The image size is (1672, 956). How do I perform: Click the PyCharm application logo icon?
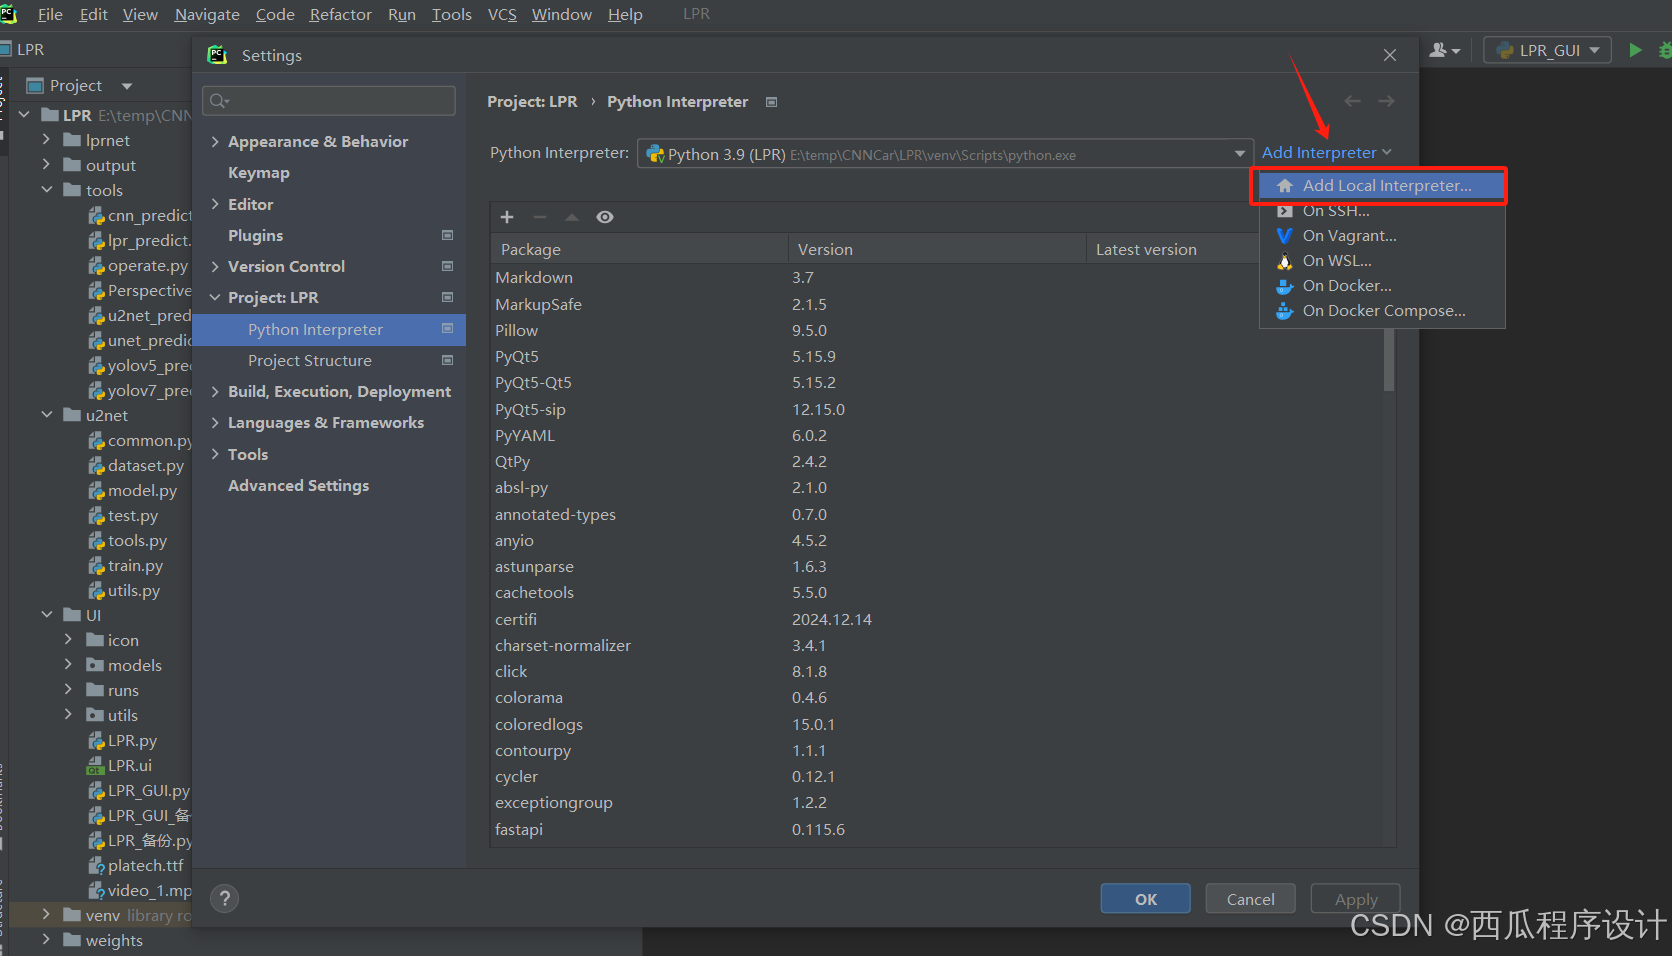point(9,14)
